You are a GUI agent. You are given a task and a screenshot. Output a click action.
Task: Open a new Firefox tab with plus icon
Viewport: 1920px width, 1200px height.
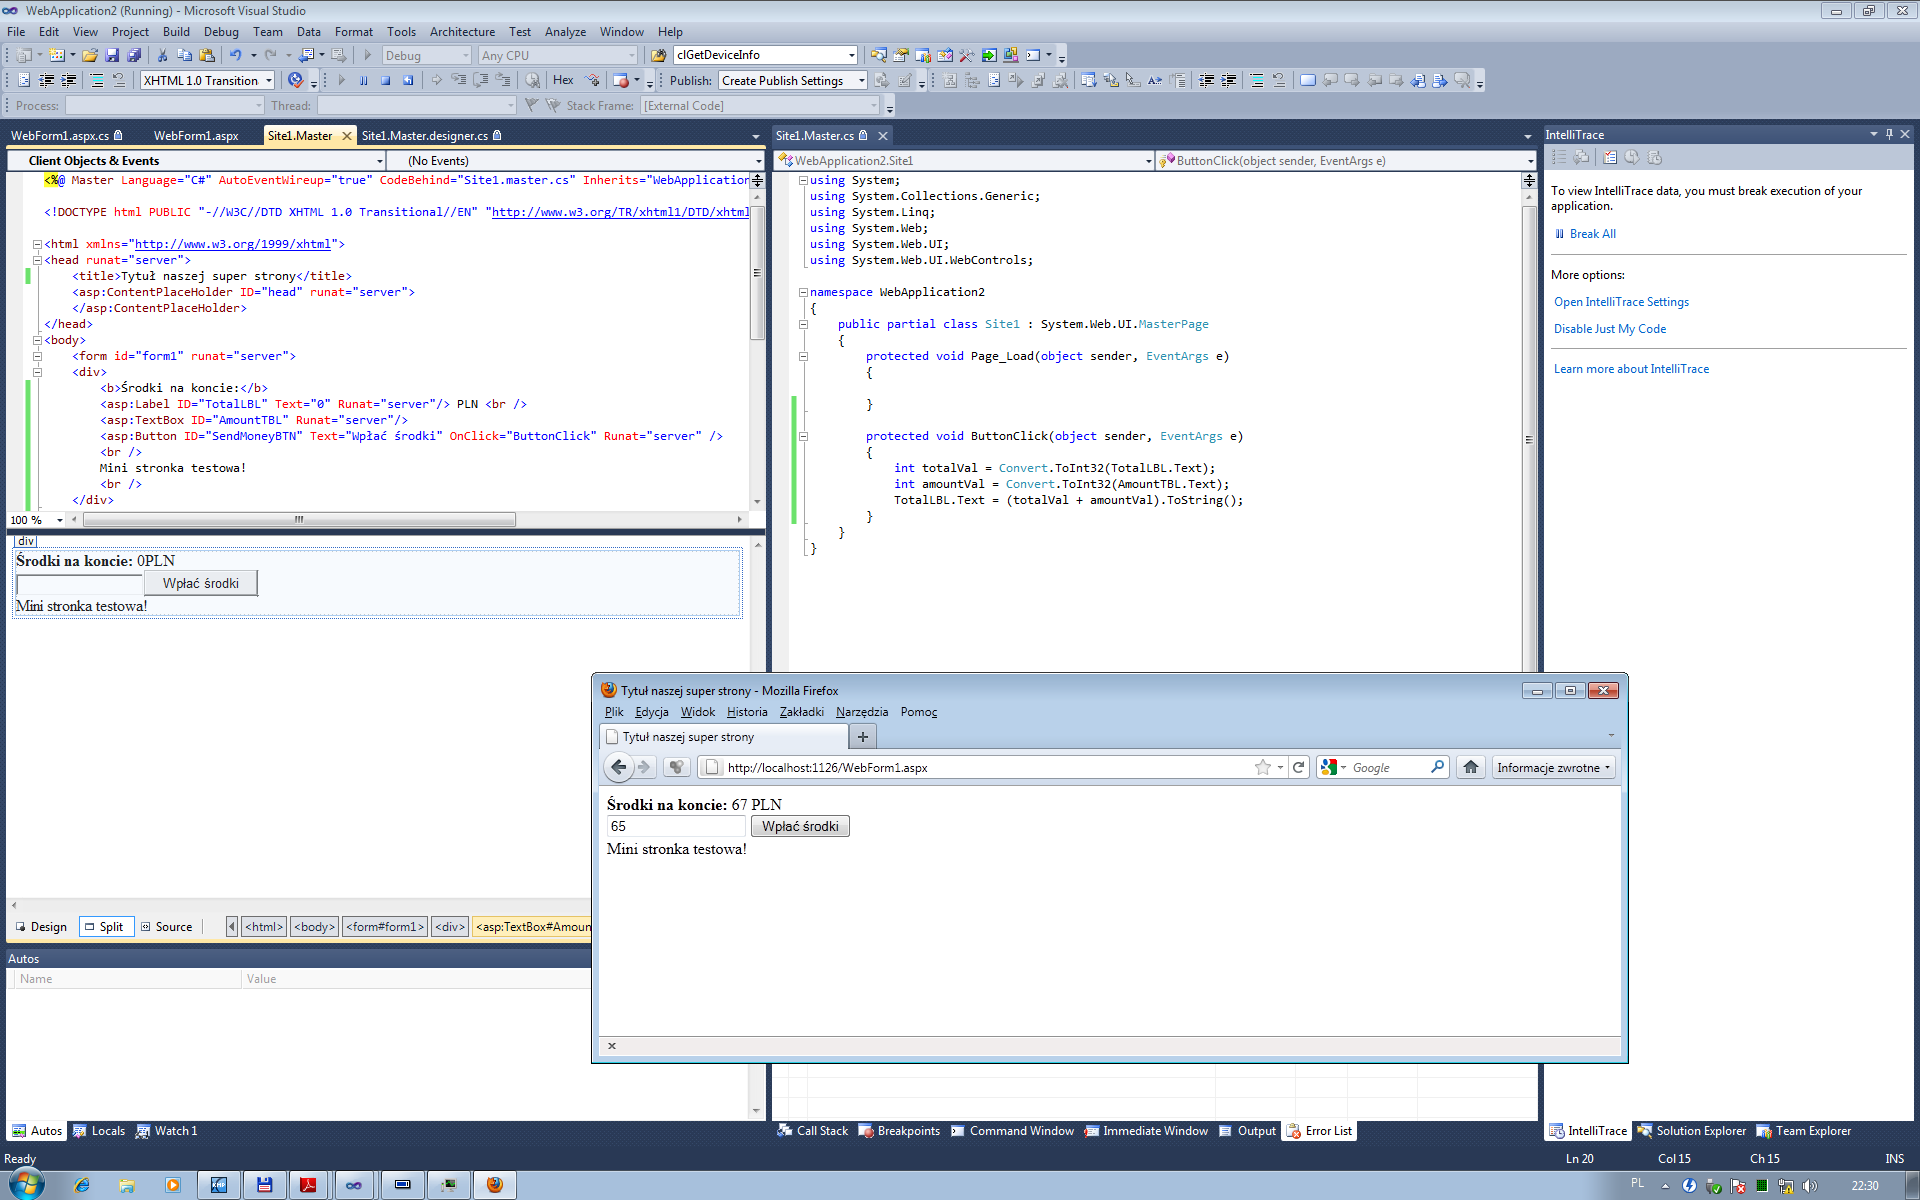(x=863, y=737)
